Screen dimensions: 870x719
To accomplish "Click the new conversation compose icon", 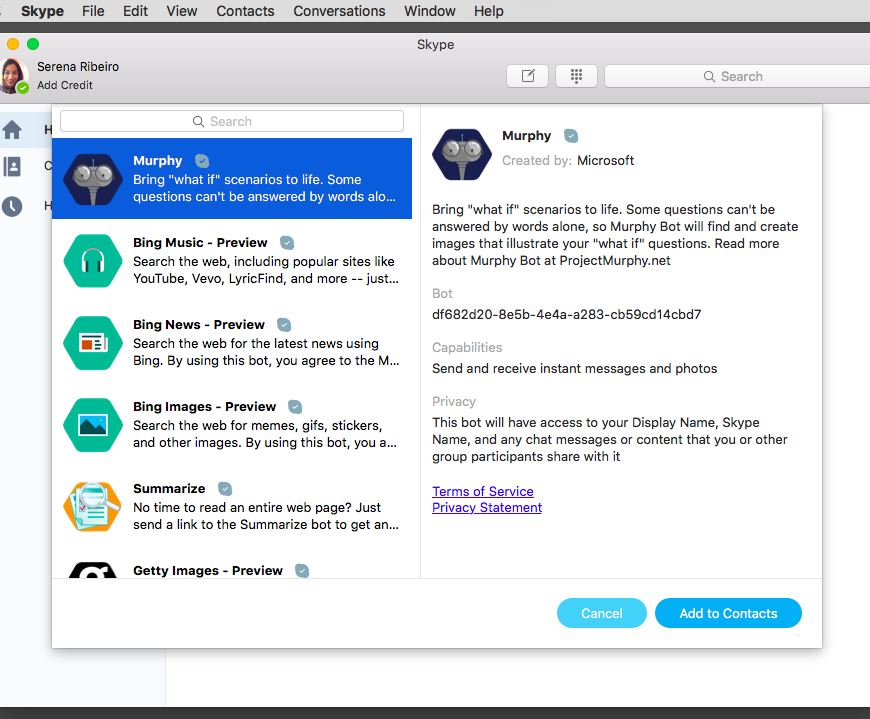I will 528,76.
